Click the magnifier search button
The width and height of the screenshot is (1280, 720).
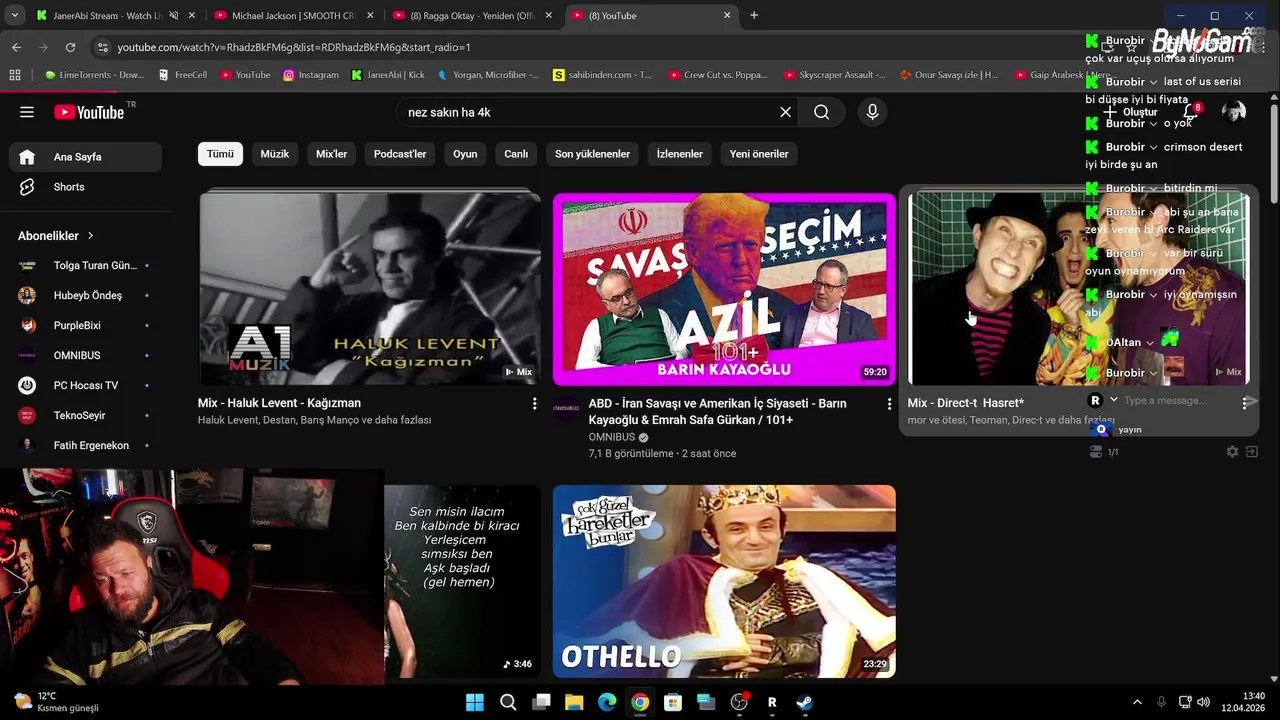(821, 112)
